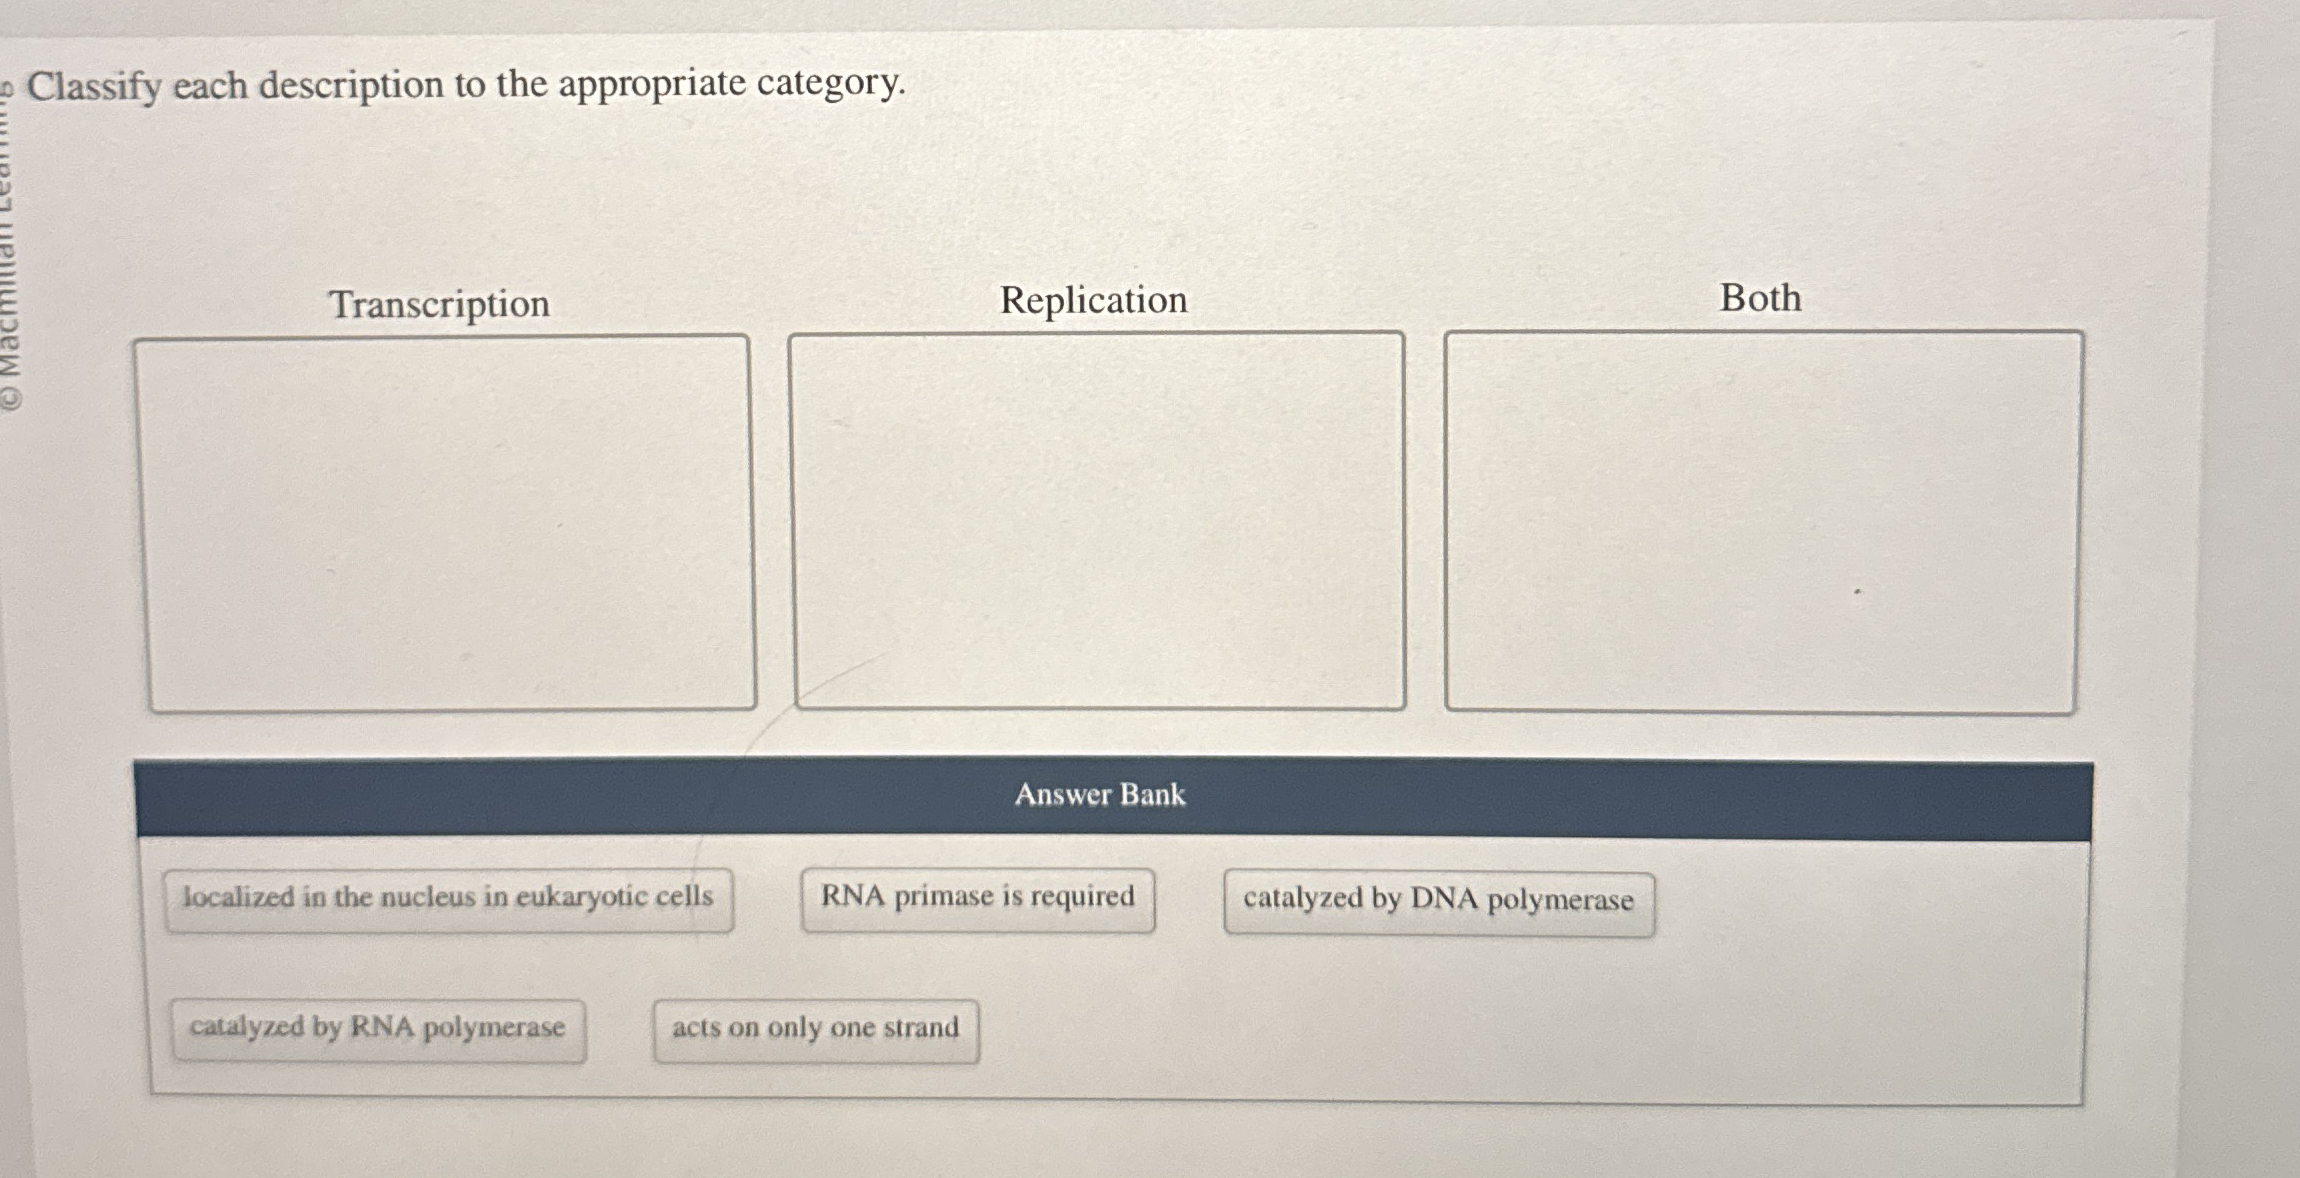Image resolution: width=2300 pixels, height=1178 pixels.
Task: Select the 'RNA primase is required' answer tile
Action: 977,897
